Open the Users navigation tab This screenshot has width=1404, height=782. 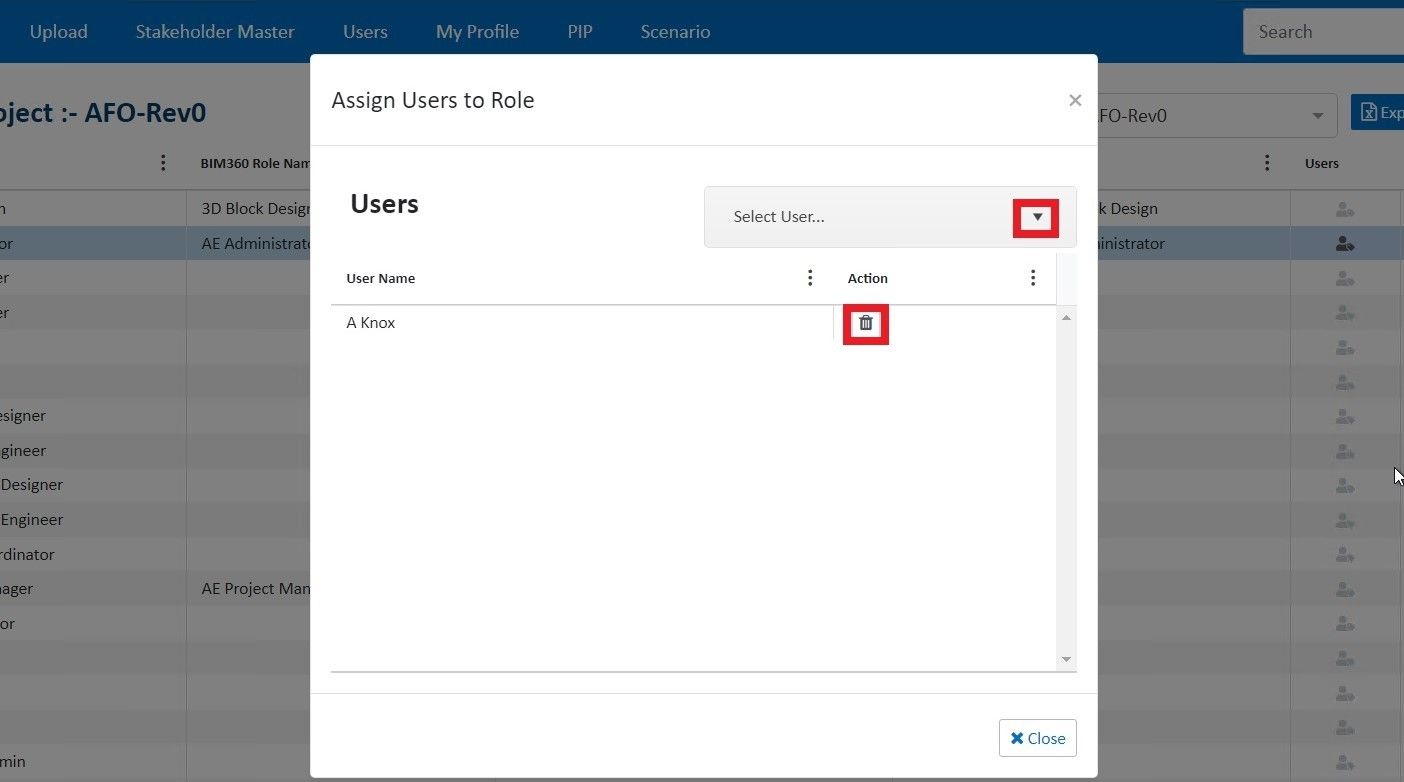(365, 32)
